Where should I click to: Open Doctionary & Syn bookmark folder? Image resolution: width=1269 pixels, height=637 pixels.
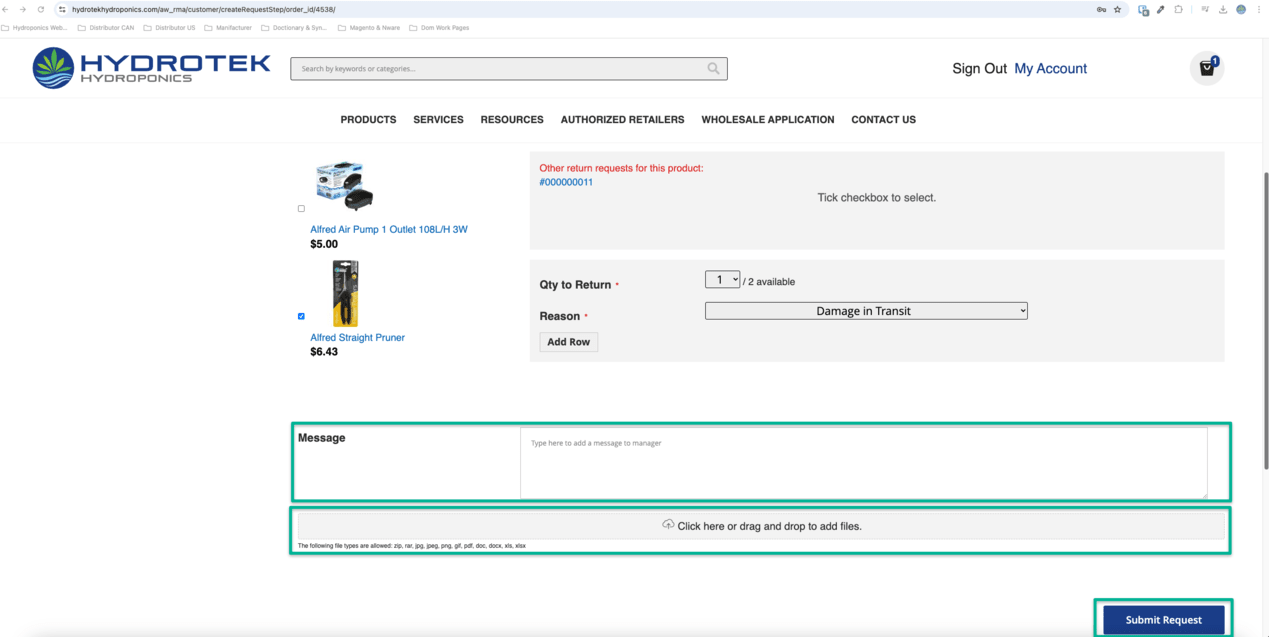[294, 28]
